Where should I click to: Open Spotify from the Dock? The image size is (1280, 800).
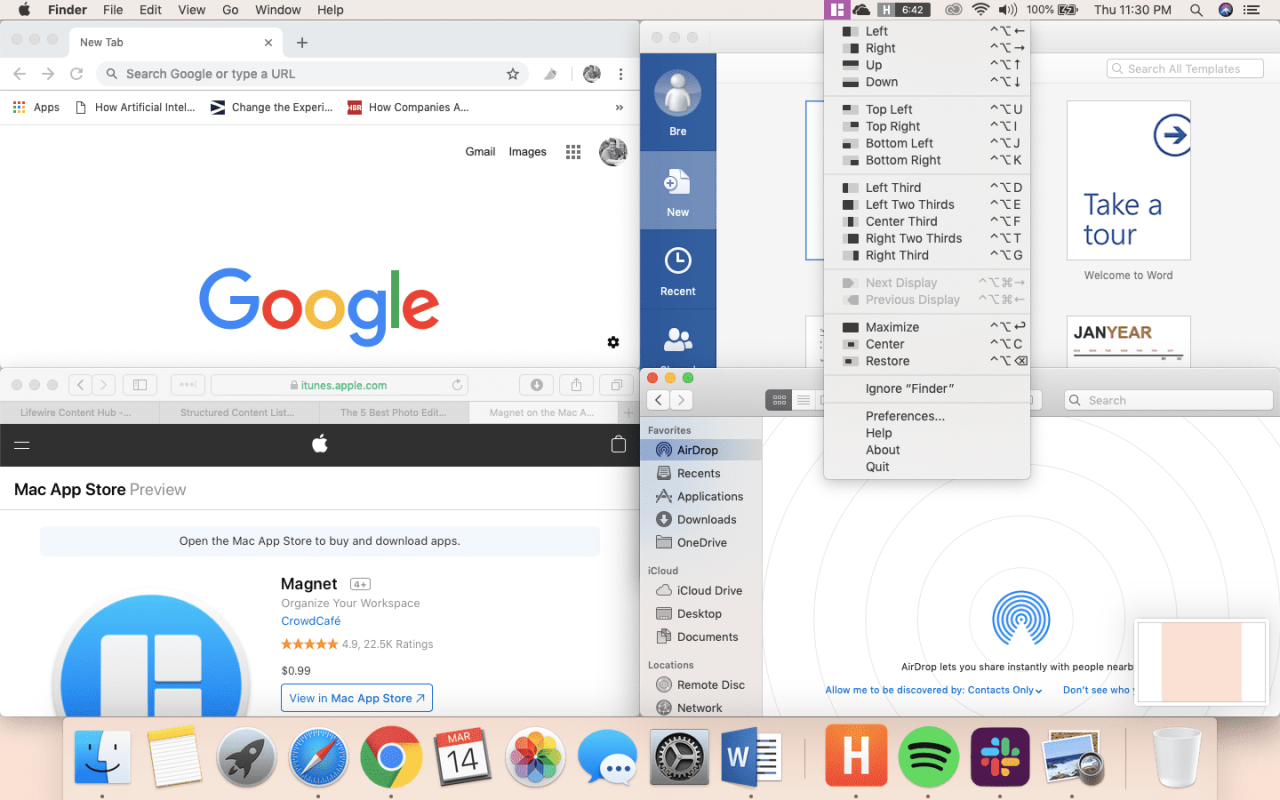(928, 756)
